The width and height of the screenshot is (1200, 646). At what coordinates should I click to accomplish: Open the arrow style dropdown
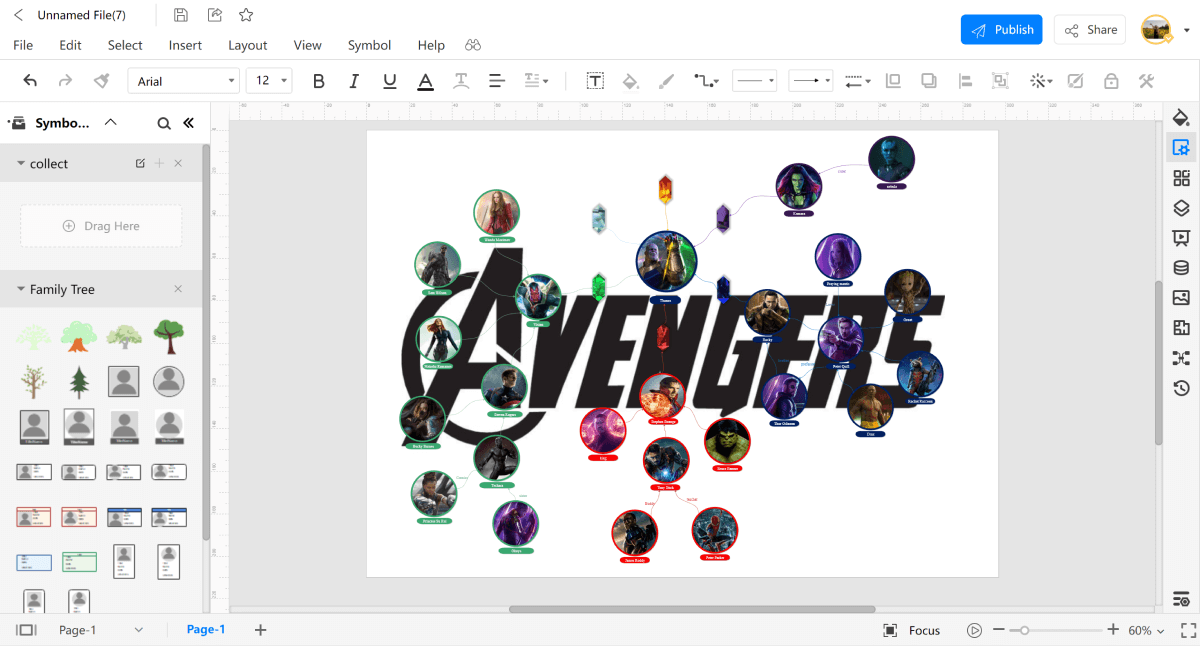(811, 81)
